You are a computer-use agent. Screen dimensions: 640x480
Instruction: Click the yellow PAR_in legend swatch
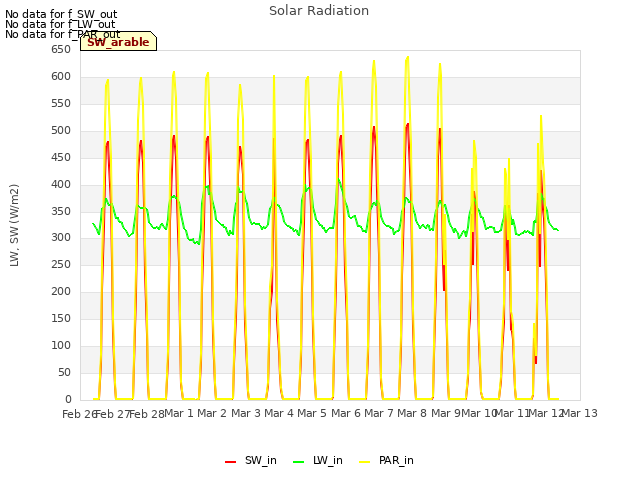click(x=364, y=462)
